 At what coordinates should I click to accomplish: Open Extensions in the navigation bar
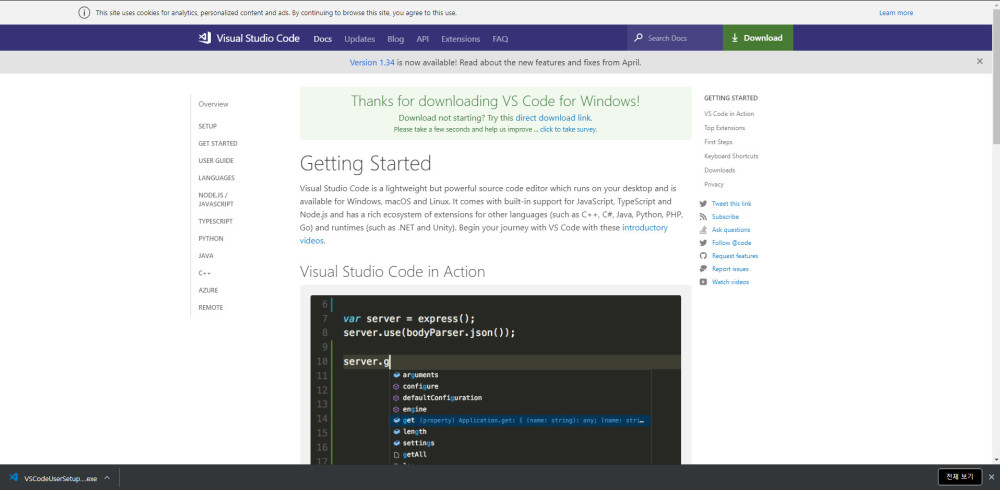point(460,38)
